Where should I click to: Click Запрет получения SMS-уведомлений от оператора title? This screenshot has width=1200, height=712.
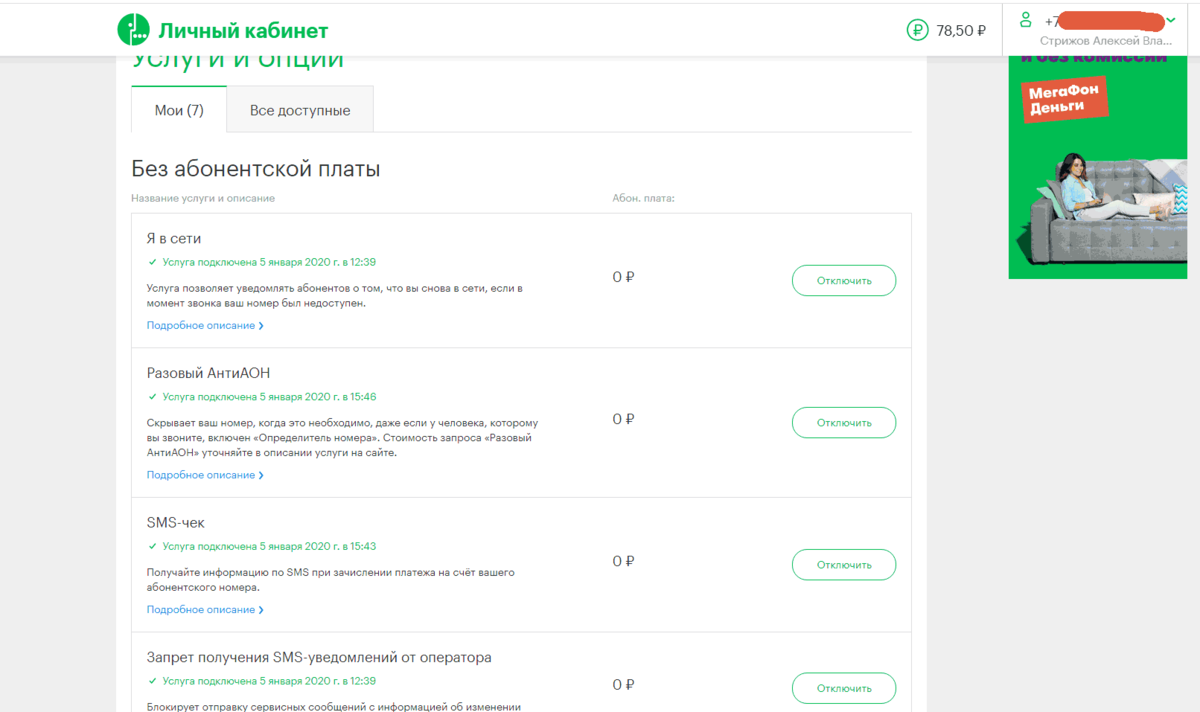point(319,658)
